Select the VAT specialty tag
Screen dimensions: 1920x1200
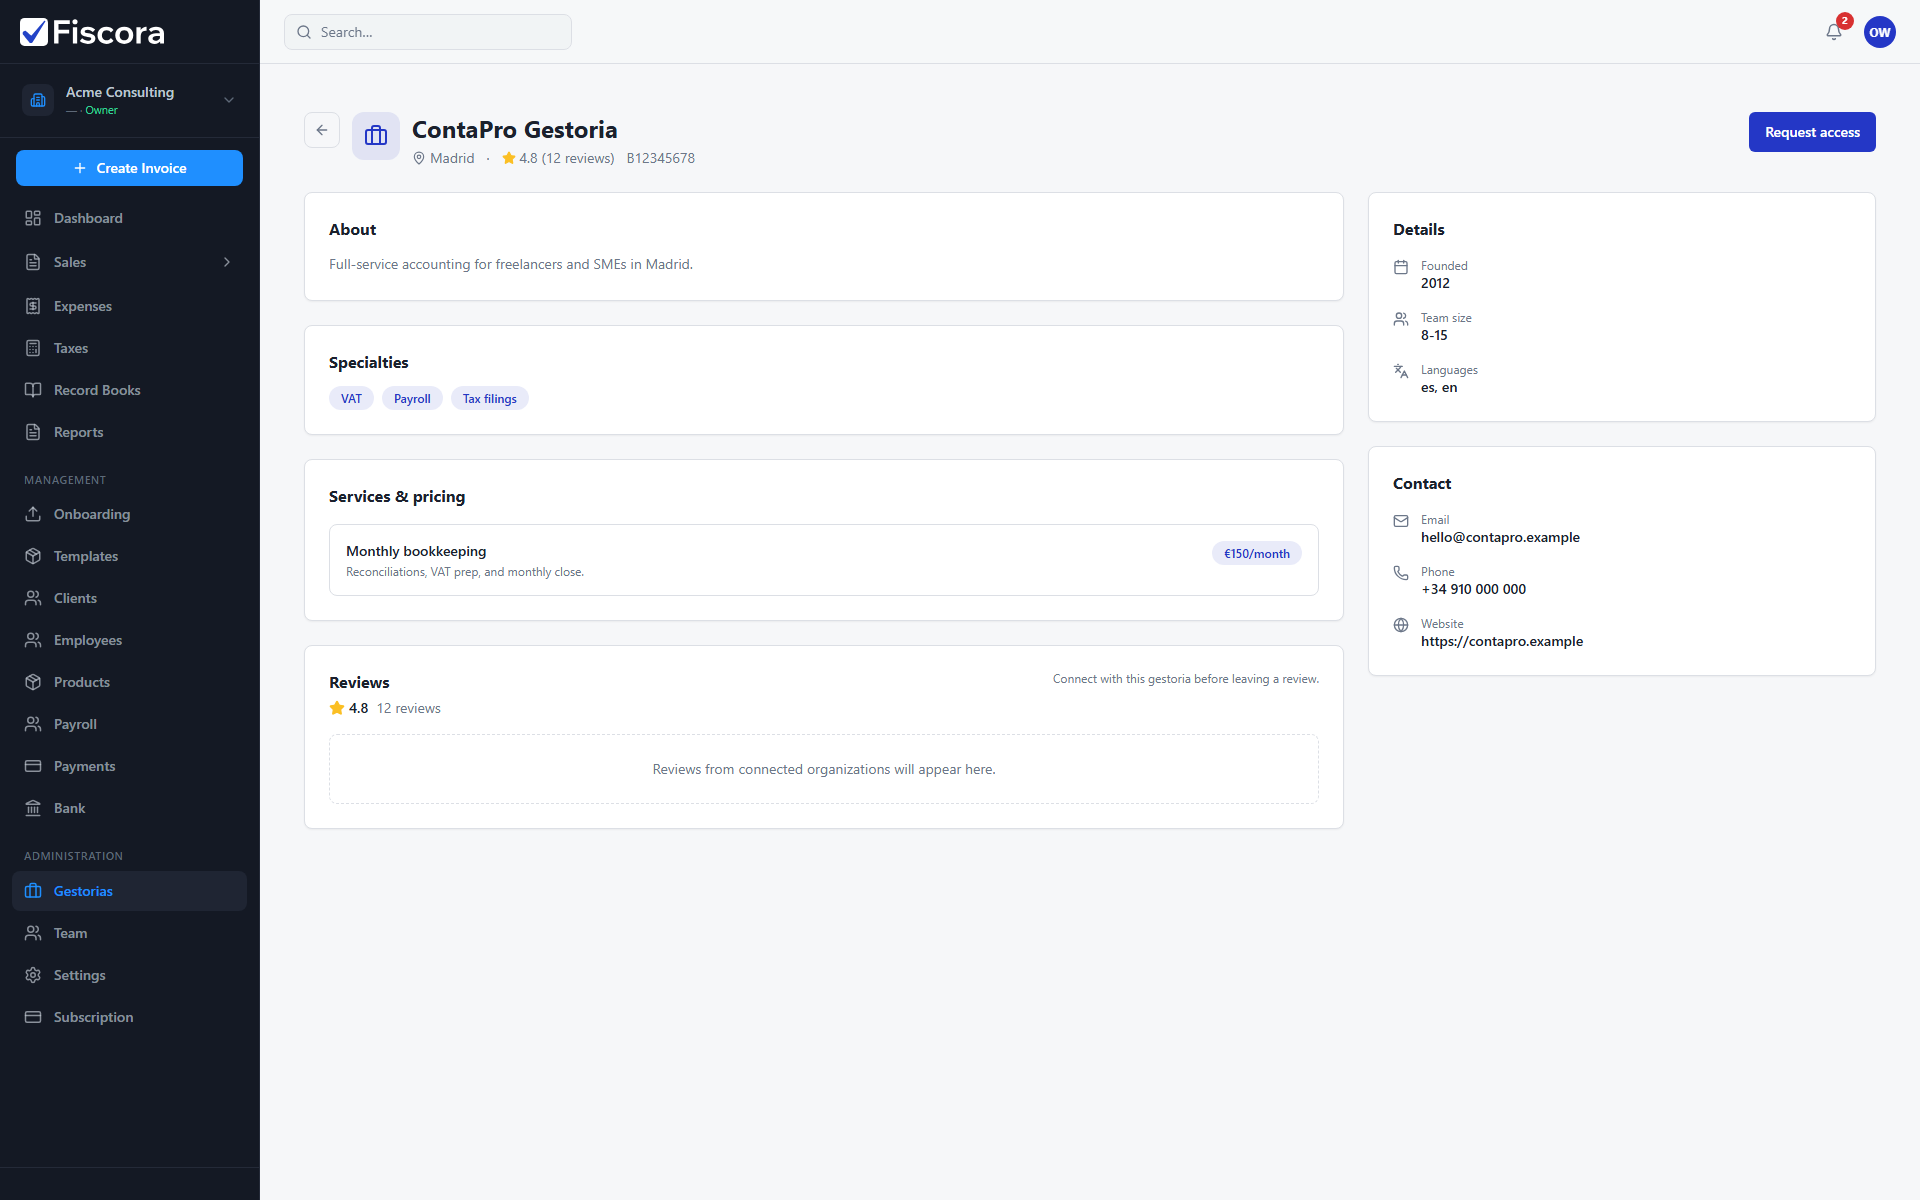point(351,398)
